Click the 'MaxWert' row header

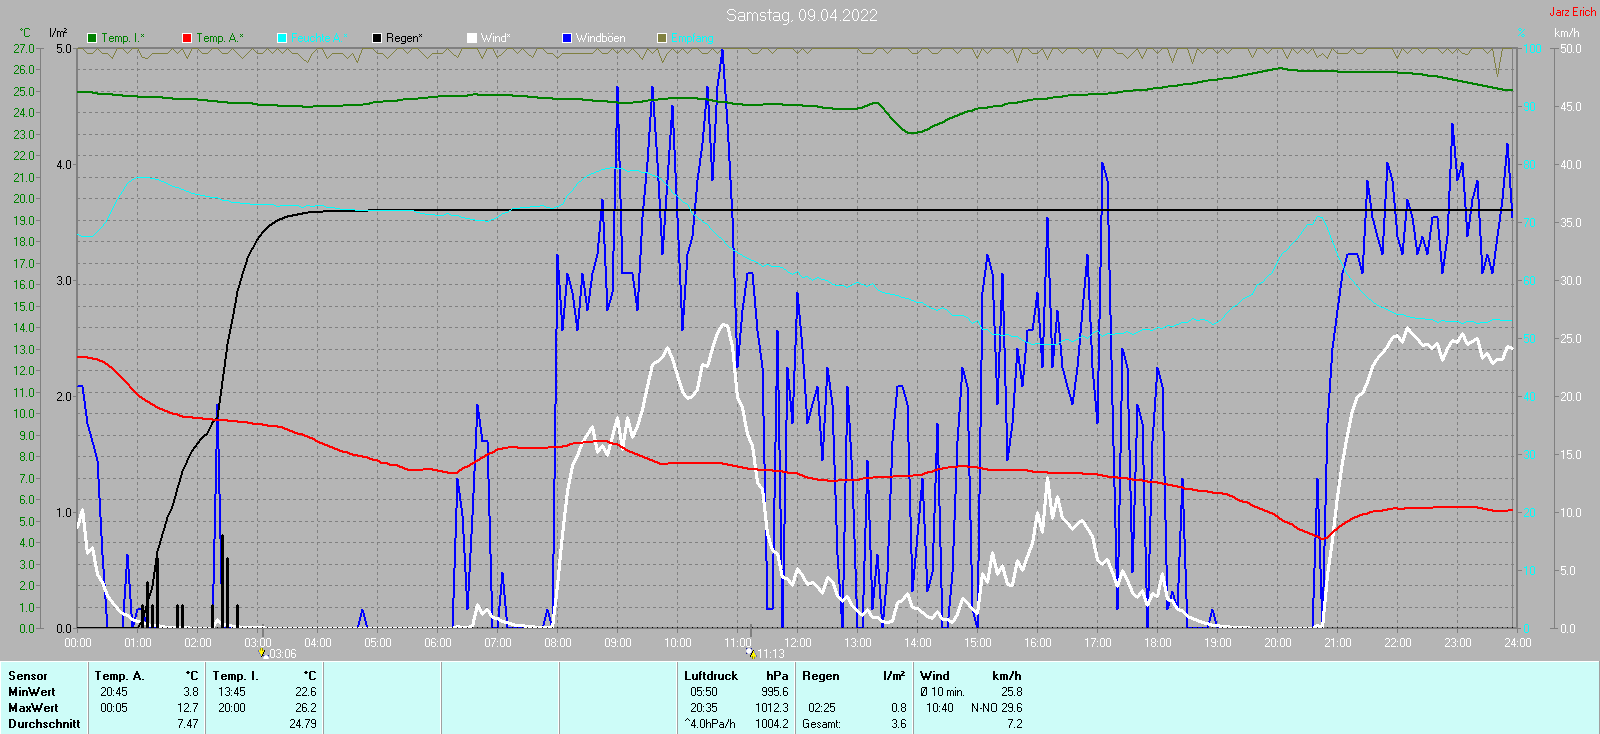tap(33, 708)
